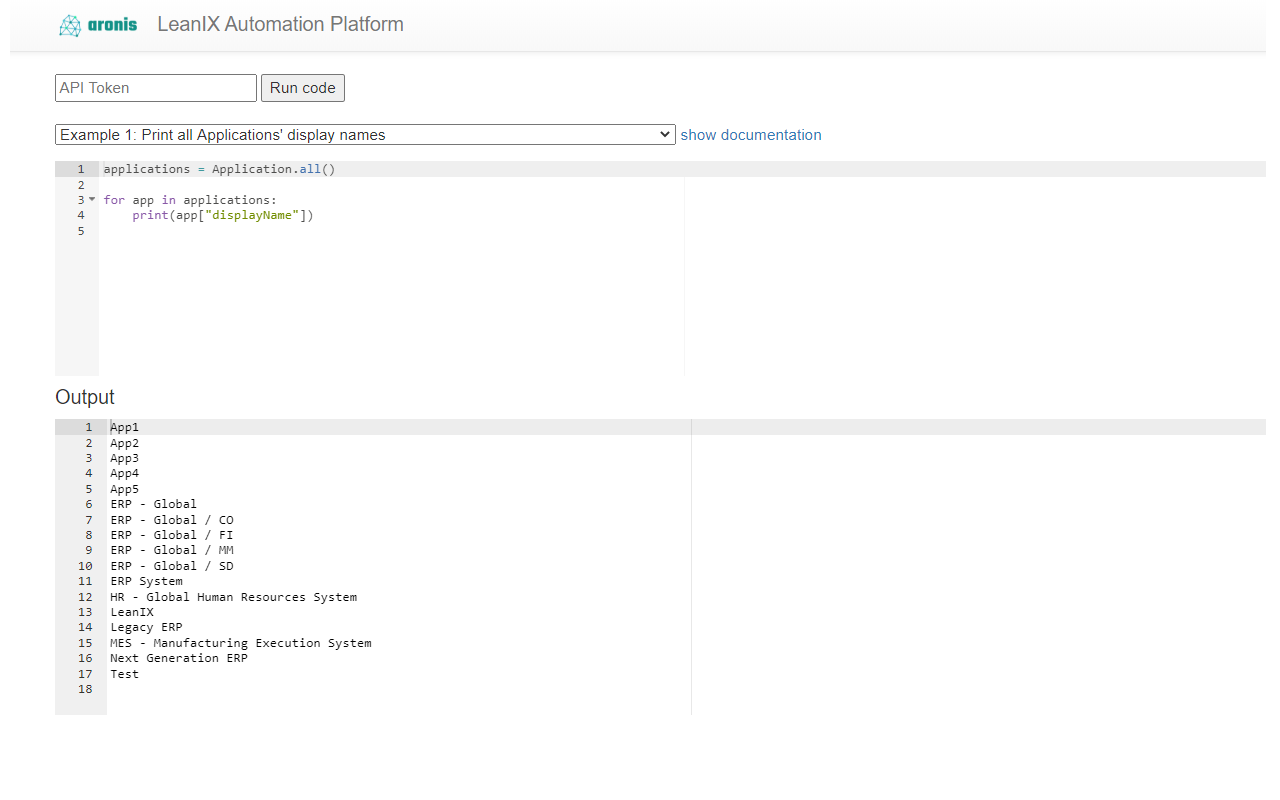Select output line App3
Viewport: 1280px width, 800px height.
tap(125, 458)
